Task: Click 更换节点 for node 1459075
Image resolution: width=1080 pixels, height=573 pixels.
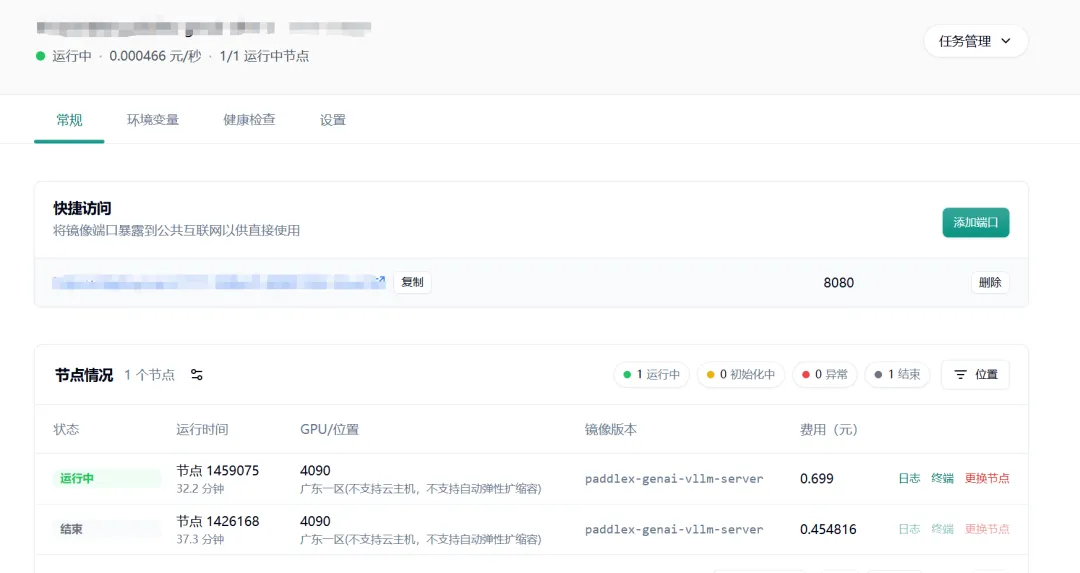Action: point(987,479)
